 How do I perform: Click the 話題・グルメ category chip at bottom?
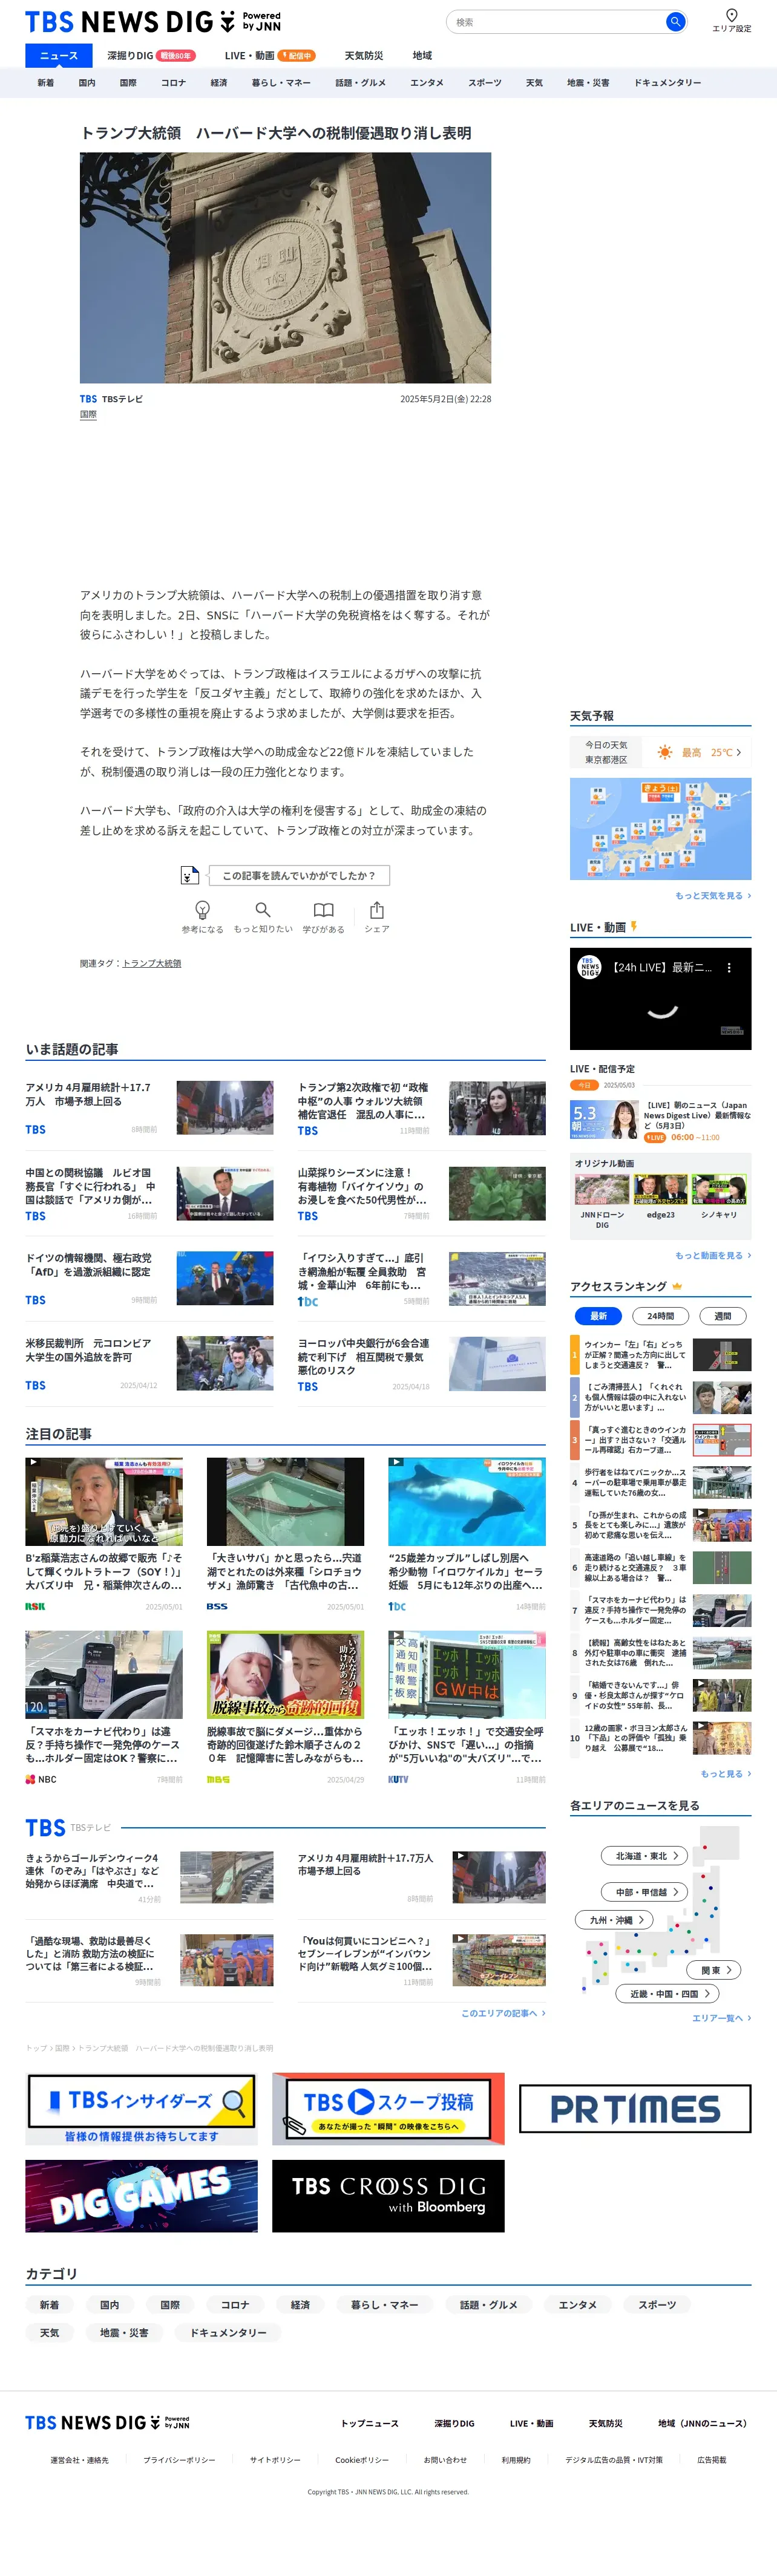pyautogui.click(x=489, y=2305)
